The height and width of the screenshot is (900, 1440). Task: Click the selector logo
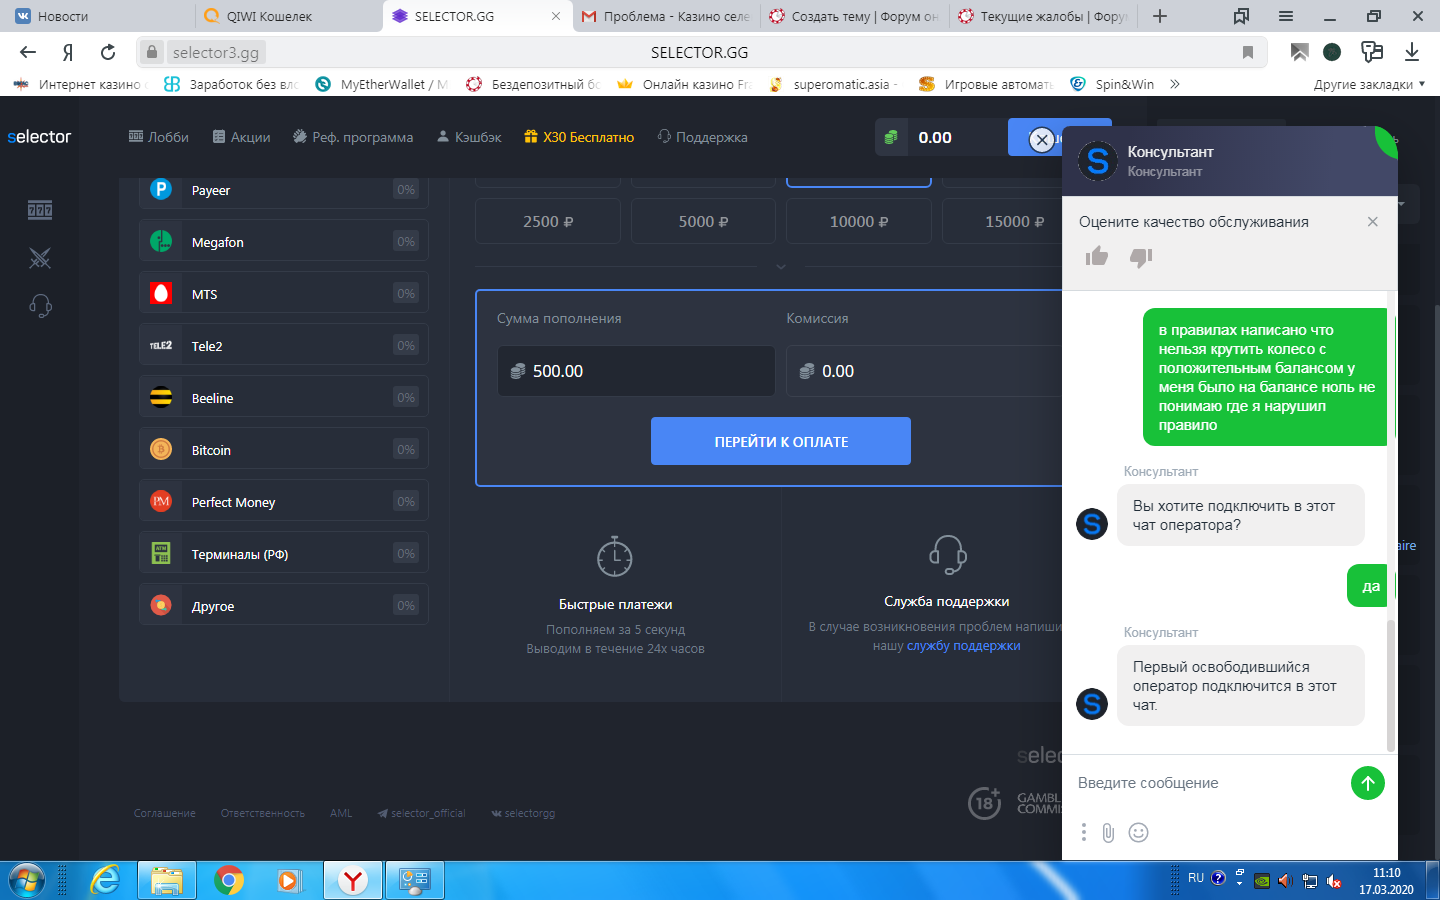point(40,137)
